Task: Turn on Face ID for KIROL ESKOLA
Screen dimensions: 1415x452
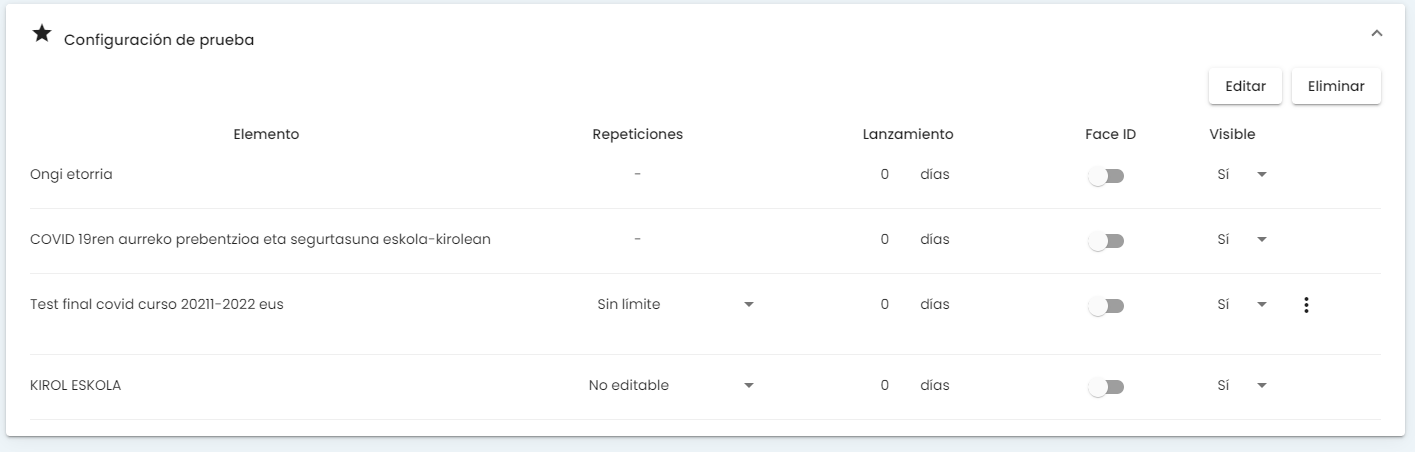Action: (x=1106, y=387)
